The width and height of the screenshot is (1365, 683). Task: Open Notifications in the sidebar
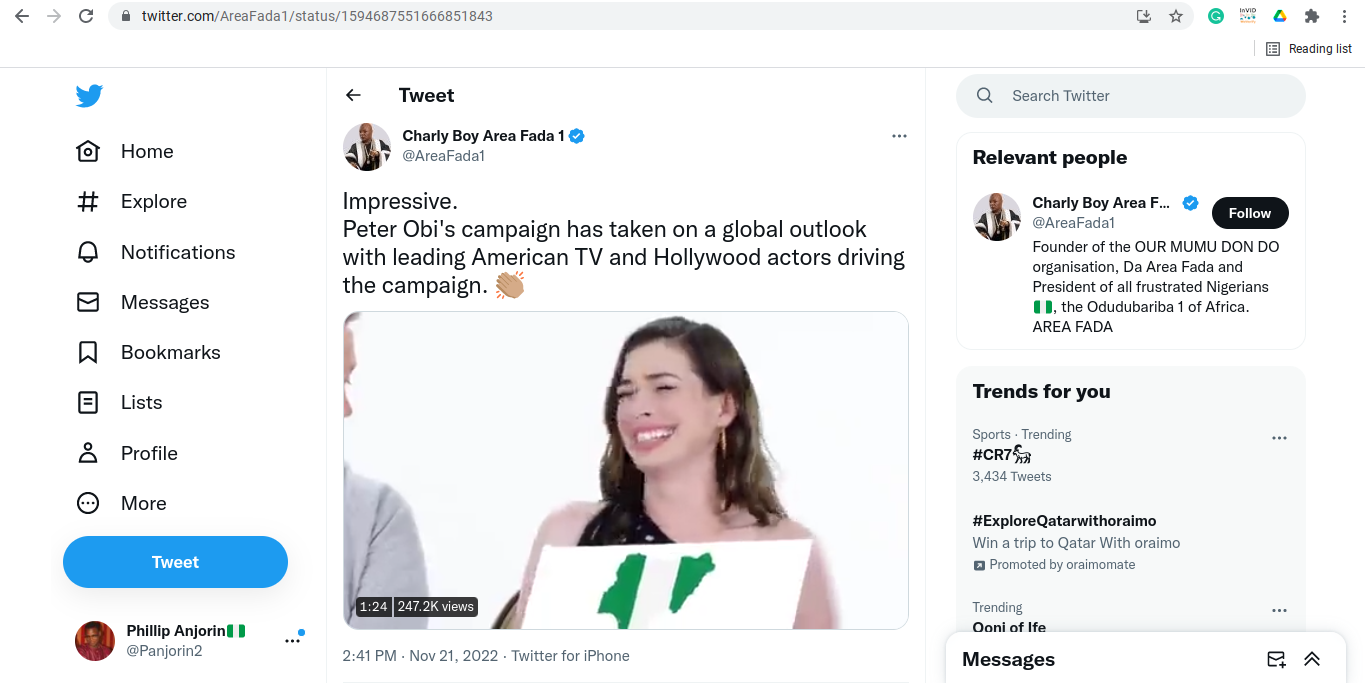(x=177, y=252)
